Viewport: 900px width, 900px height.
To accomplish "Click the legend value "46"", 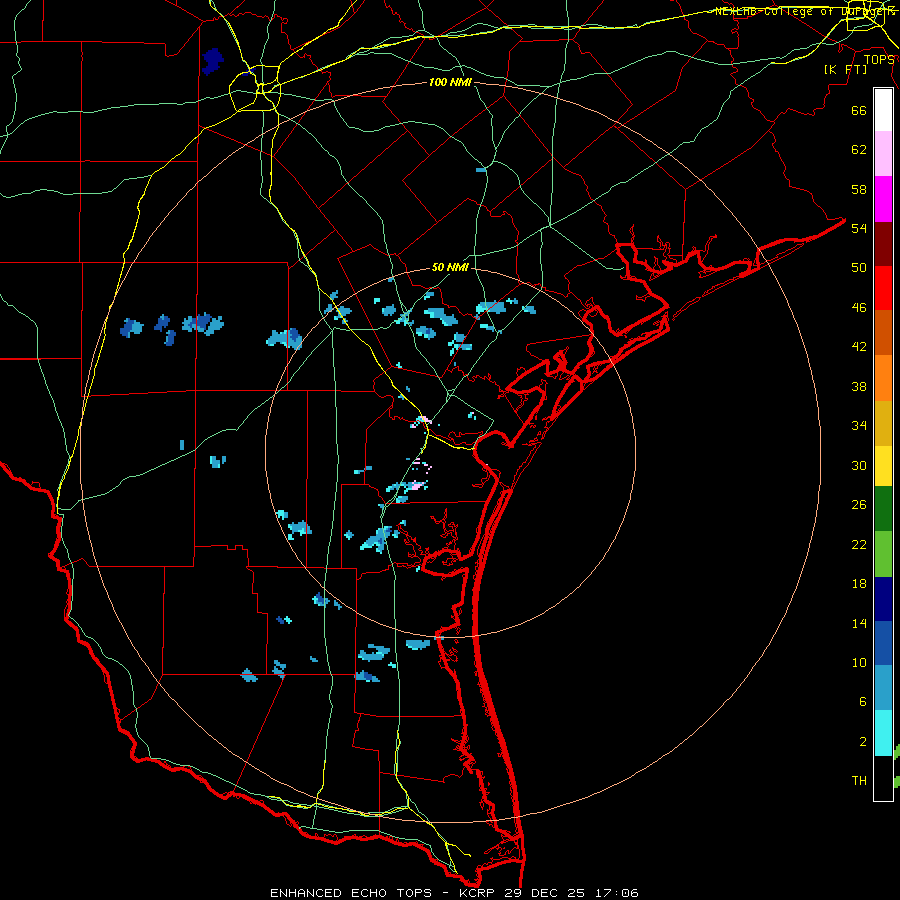I will click(859, 308).
